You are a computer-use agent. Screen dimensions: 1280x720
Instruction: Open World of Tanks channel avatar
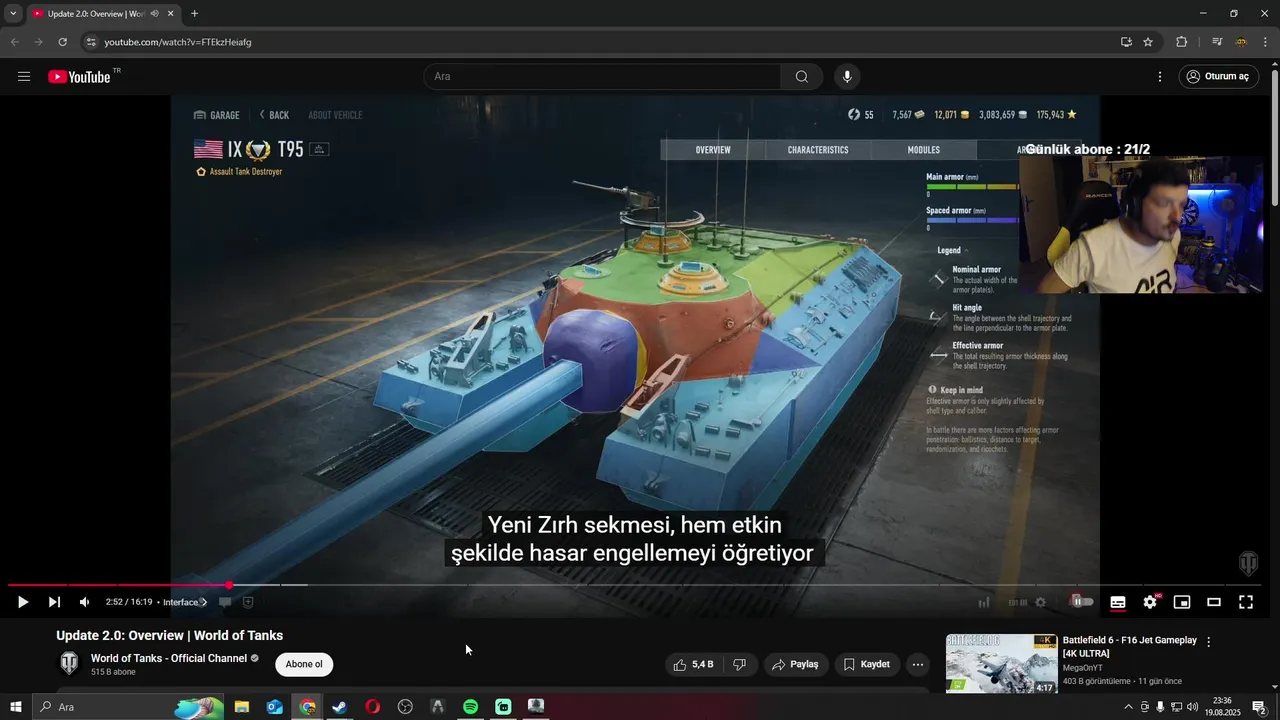point(69,664)
